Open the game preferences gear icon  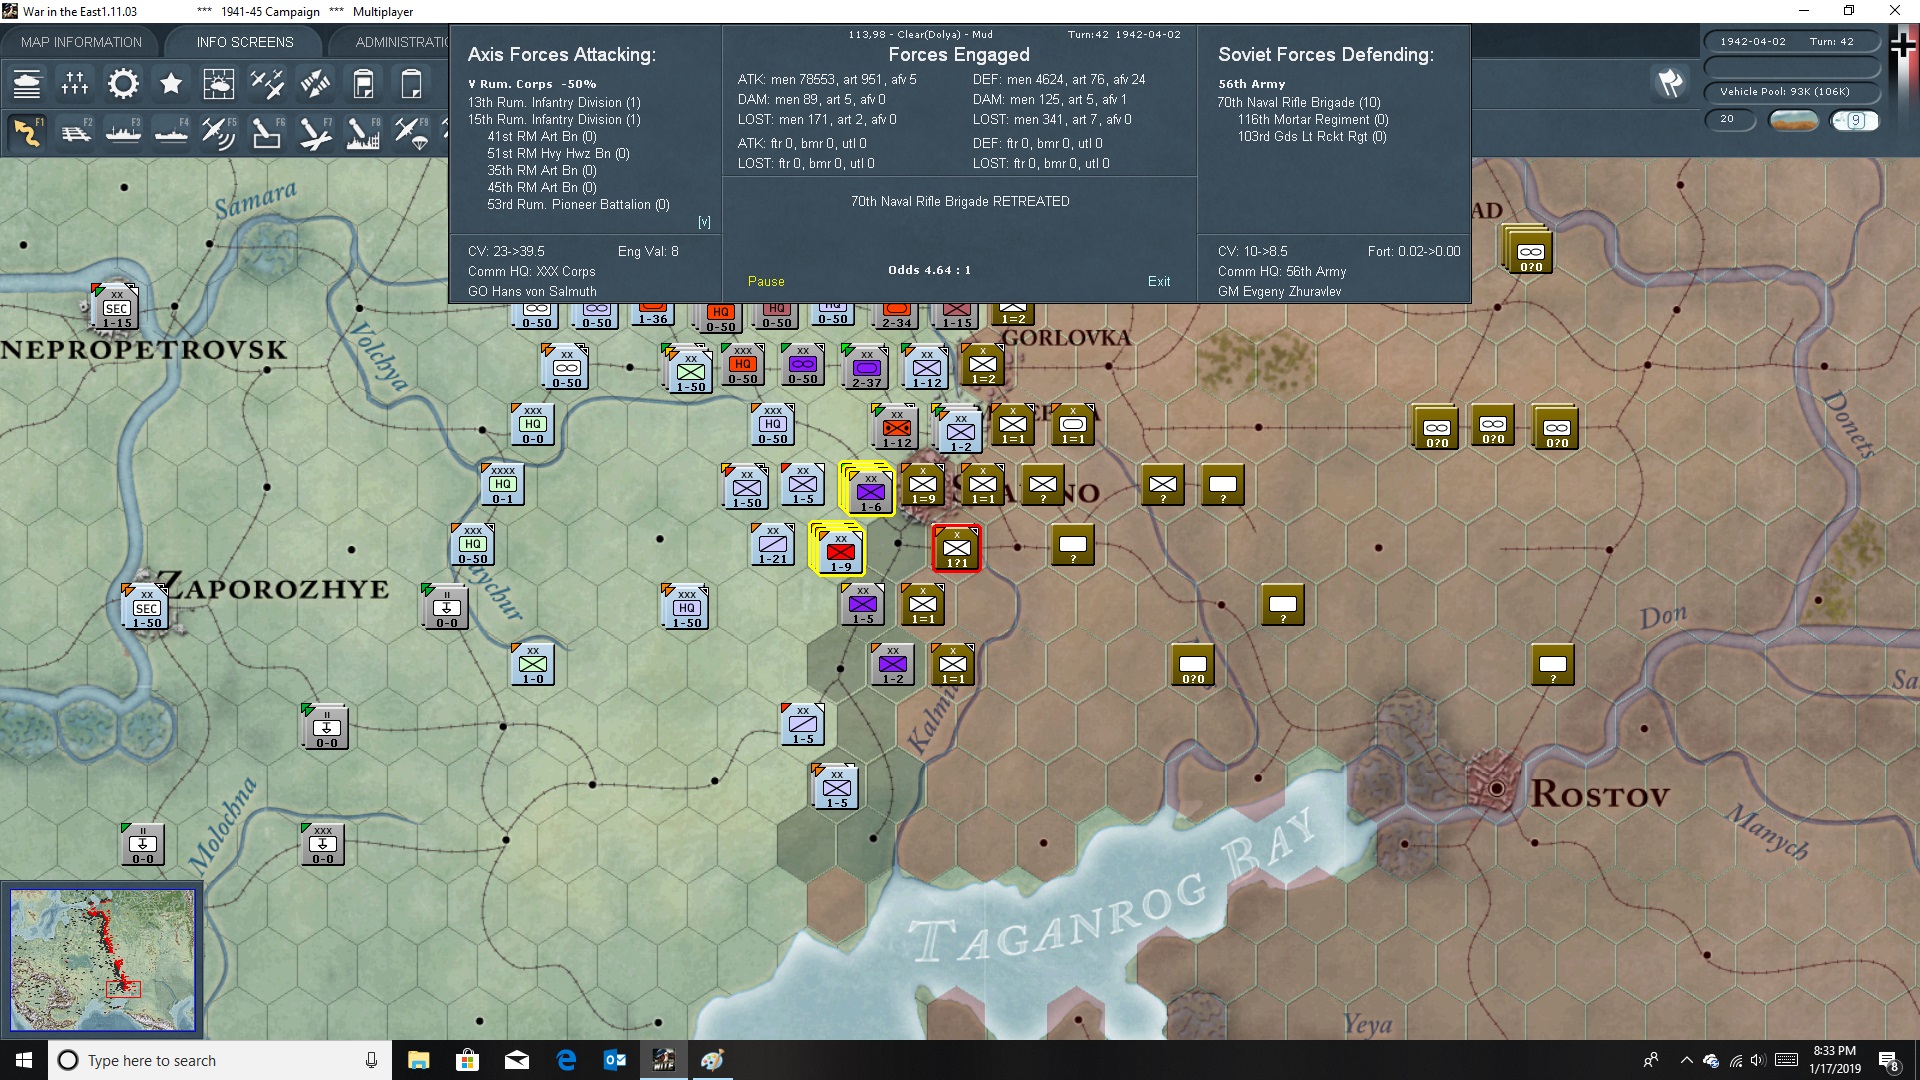pos(123,84)
